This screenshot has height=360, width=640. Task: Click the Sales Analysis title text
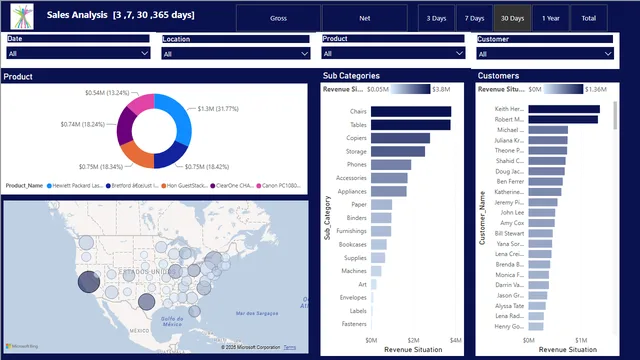click(121, 15)
